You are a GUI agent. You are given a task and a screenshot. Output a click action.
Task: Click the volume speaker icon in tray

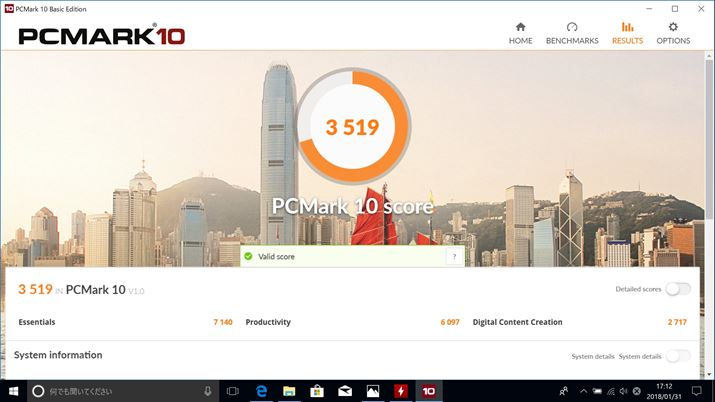point(623,391)
